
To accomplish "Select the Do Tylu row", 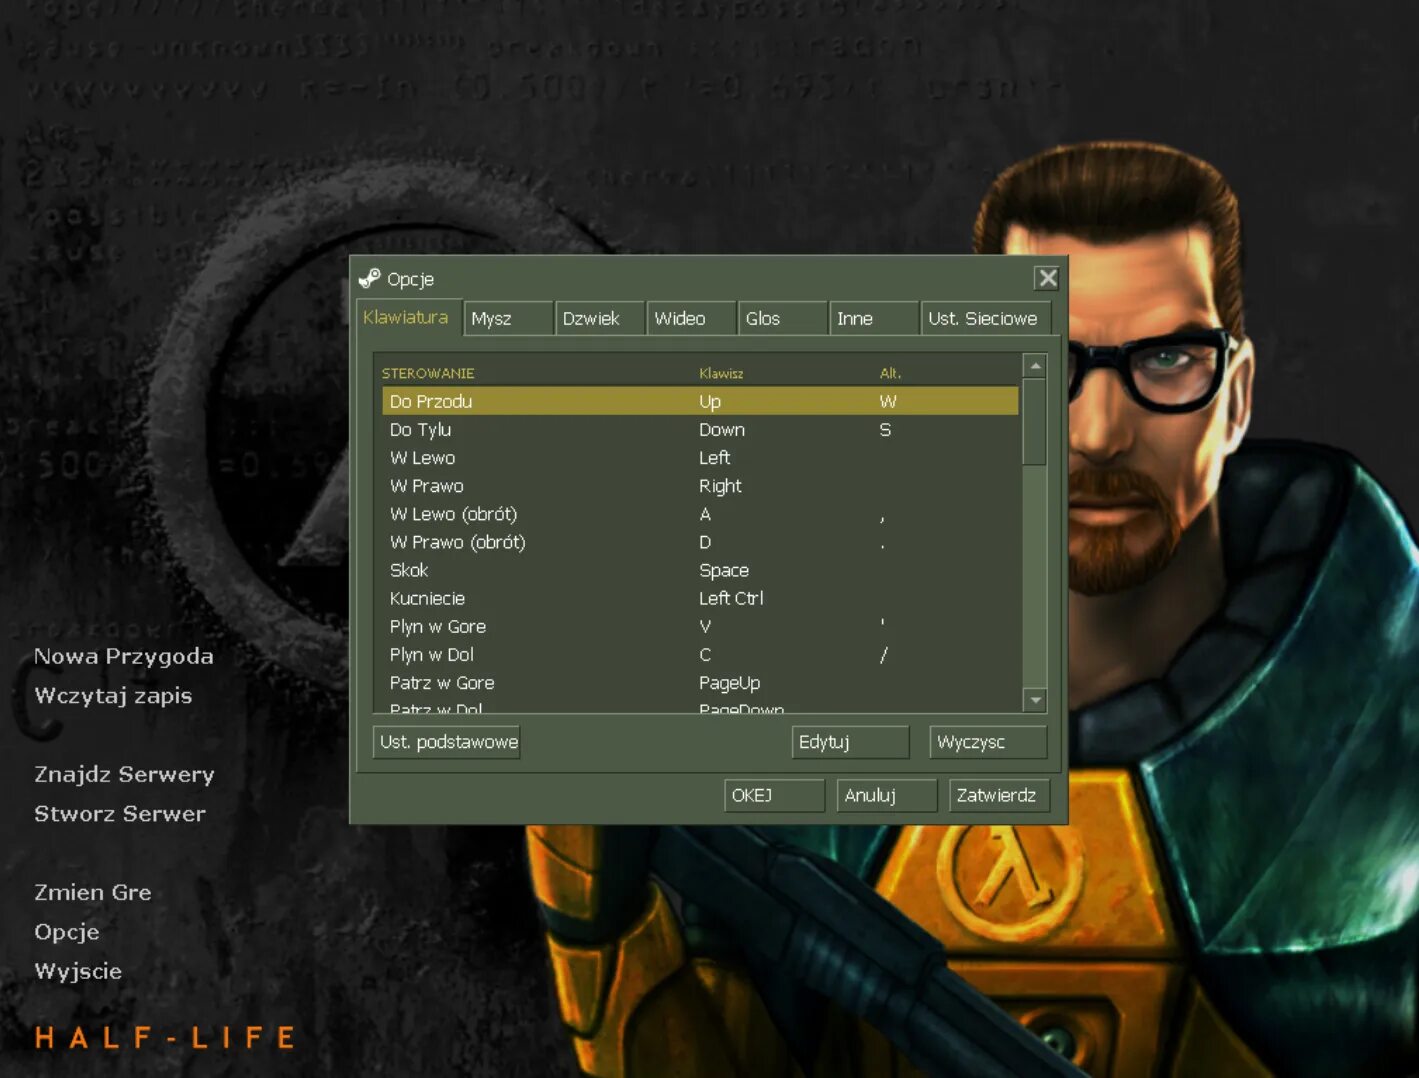I will [700, 429].
